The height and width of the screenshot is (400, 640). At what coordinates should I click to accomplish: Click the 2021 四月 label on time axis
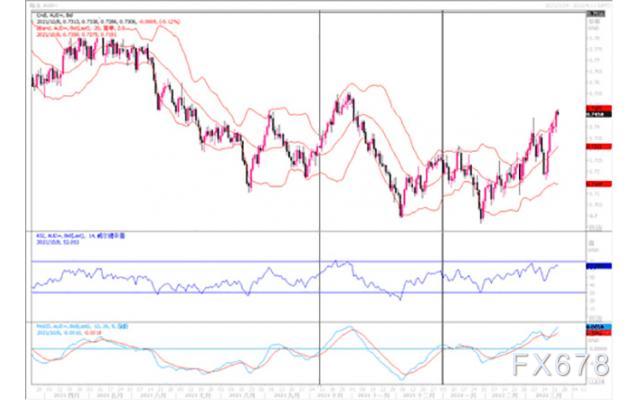click(x=68, y=396)
